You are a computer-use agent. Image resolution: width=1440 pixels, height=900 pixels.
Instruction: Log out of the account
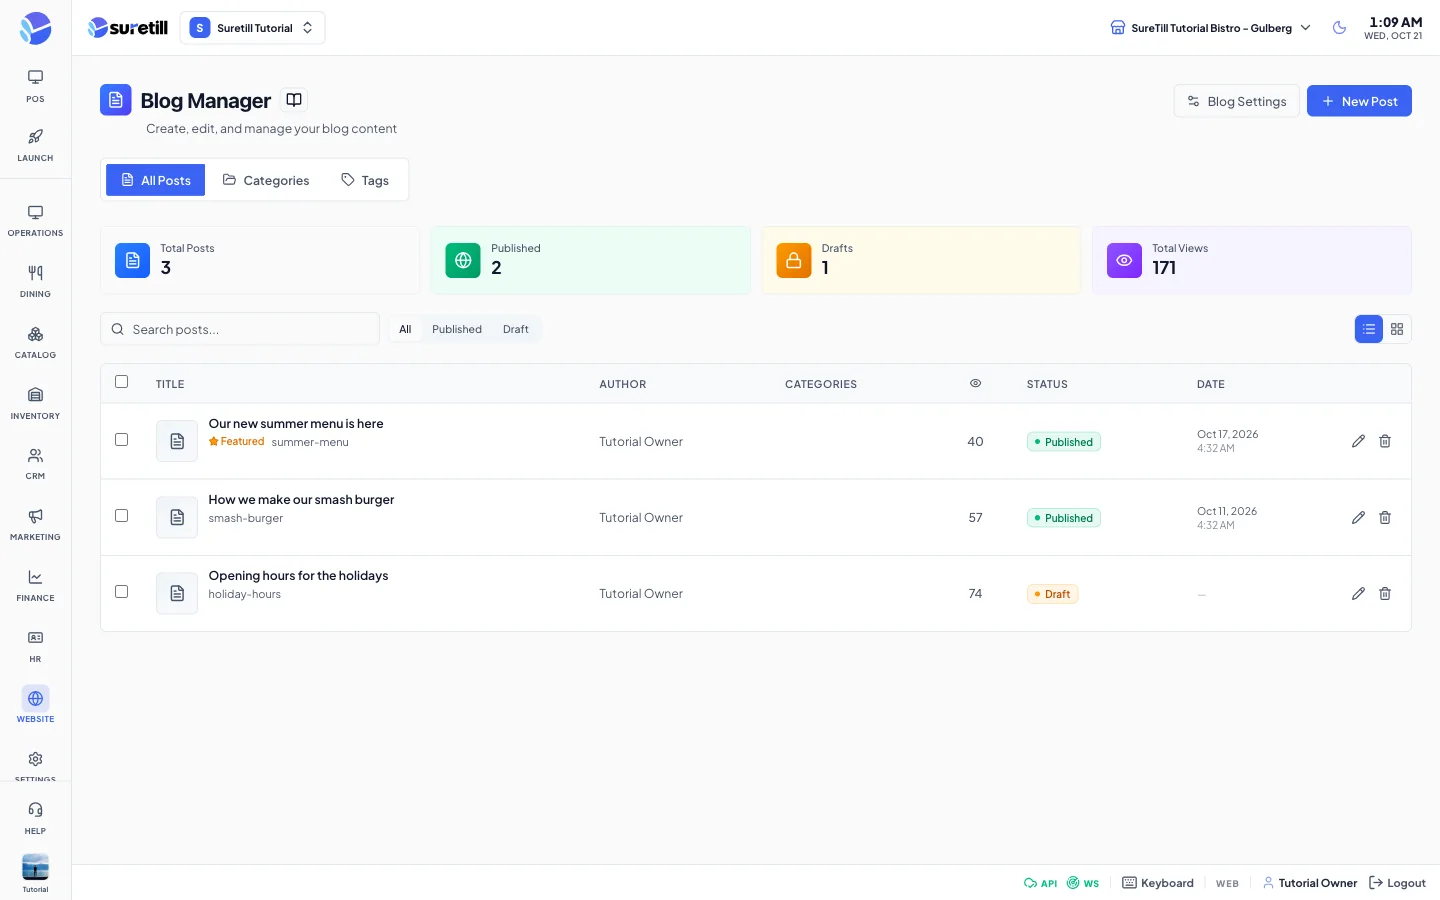(1397, 883)
